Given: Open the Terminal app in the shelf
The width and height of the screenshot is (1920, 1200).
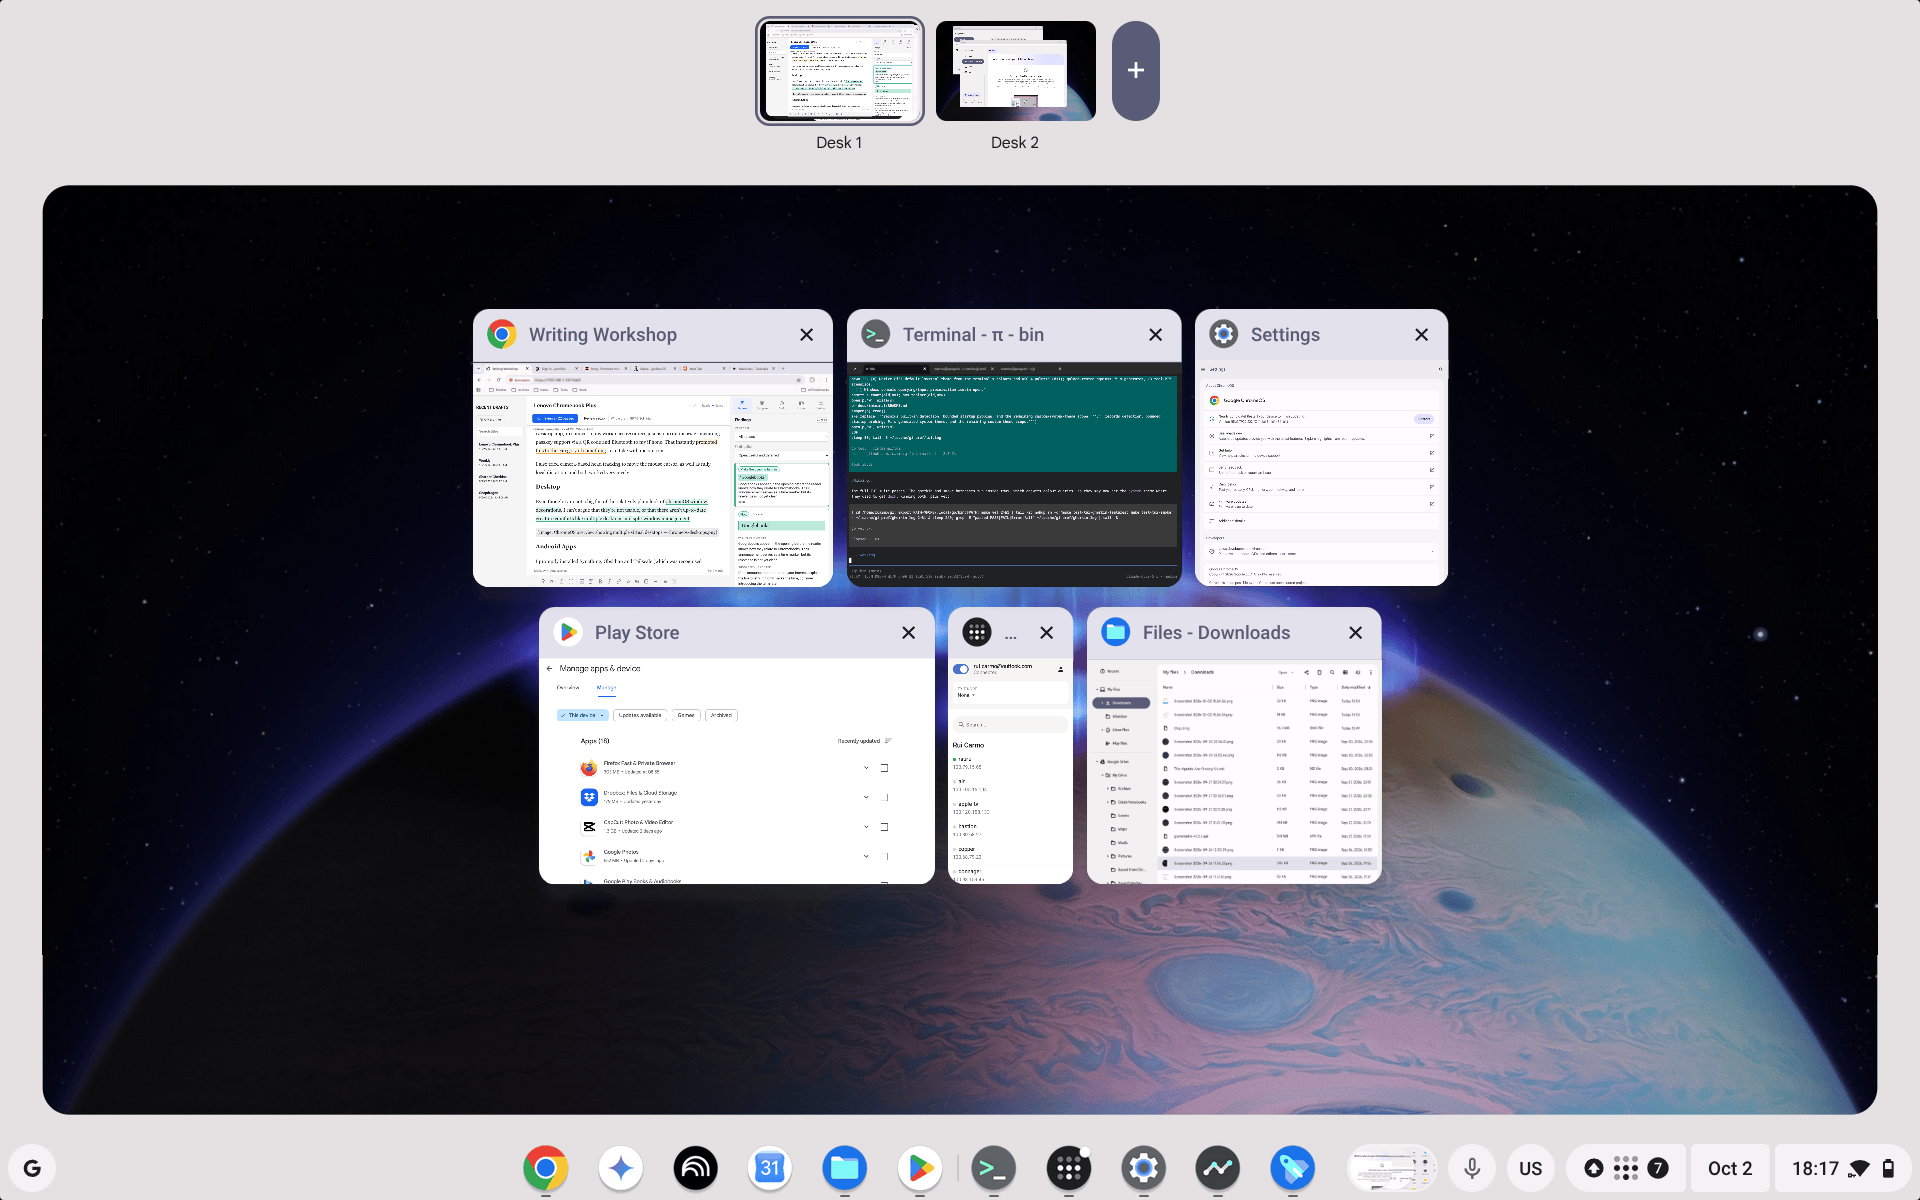Looking at the screenshot, I should tap(994, 1168).
